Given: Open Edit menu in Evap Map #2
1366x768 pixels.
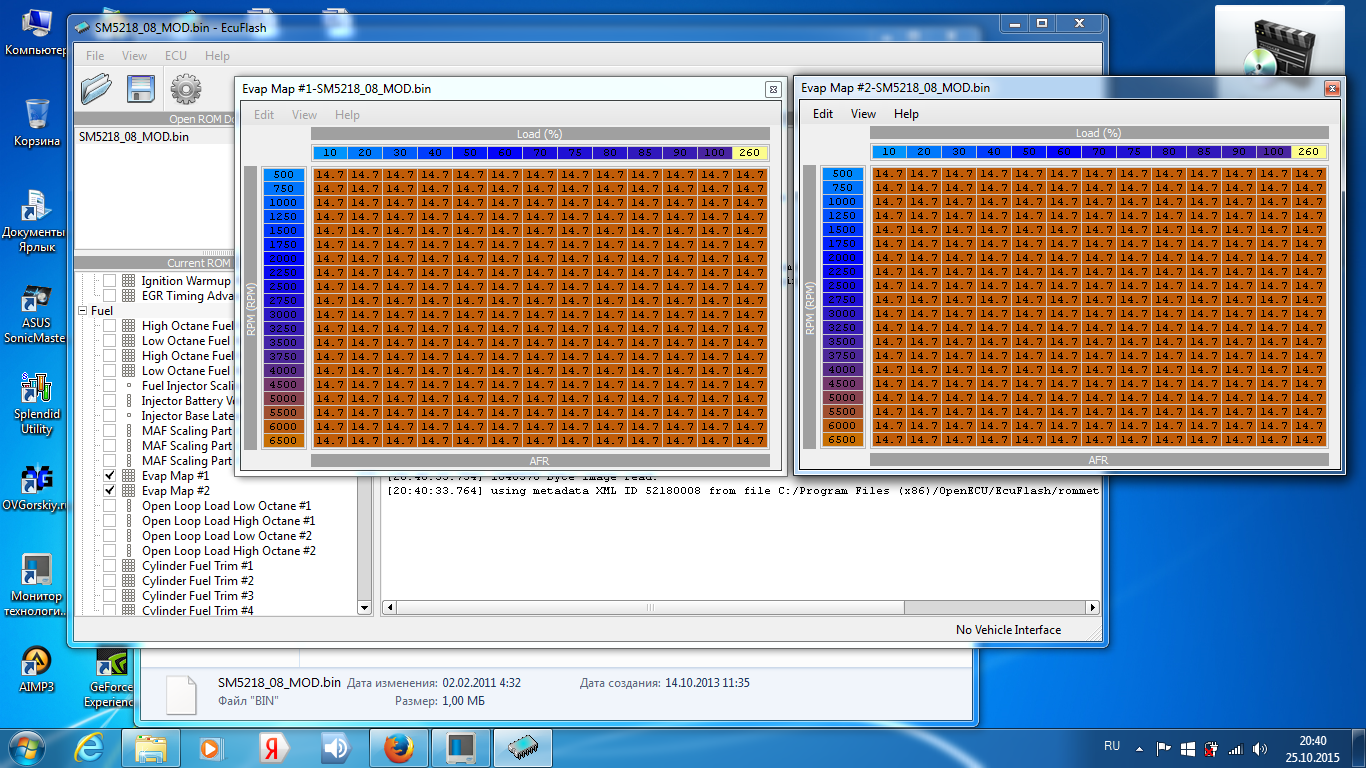Looking at the screenshot, I should [823, 114].
